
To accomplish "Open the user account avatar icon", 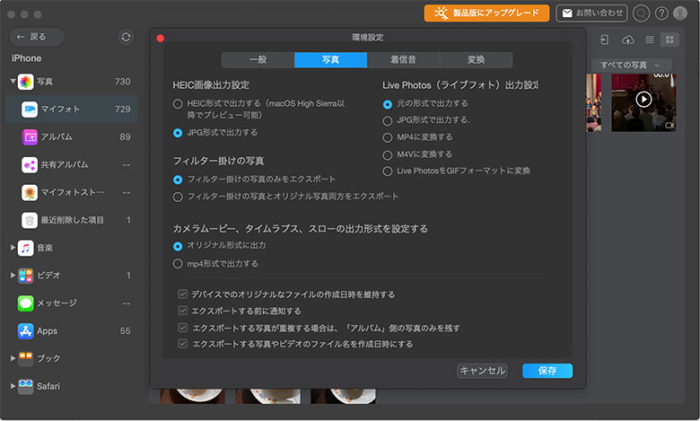I will [680, 13].
